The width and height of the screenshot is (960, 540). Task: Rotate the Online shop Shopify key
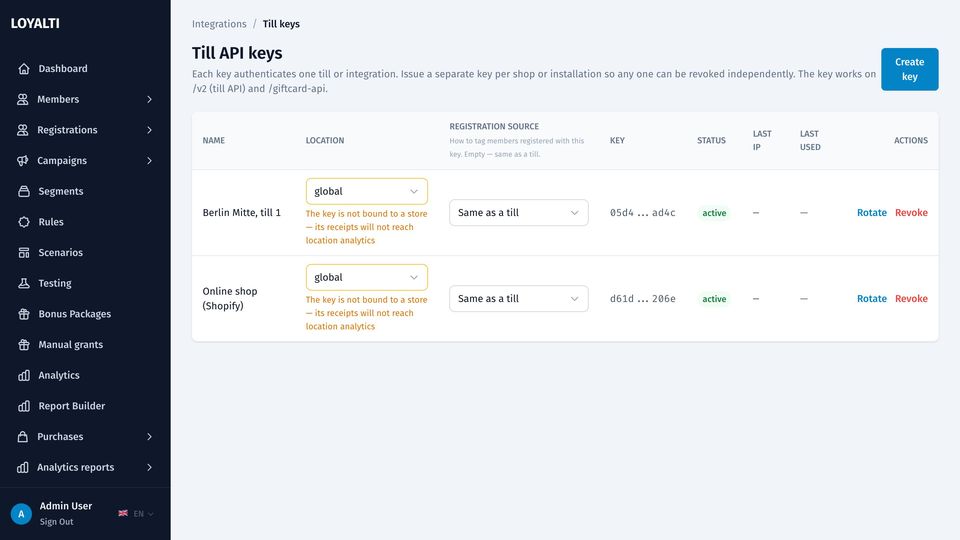pyautogui.click(x=871, y=298)
